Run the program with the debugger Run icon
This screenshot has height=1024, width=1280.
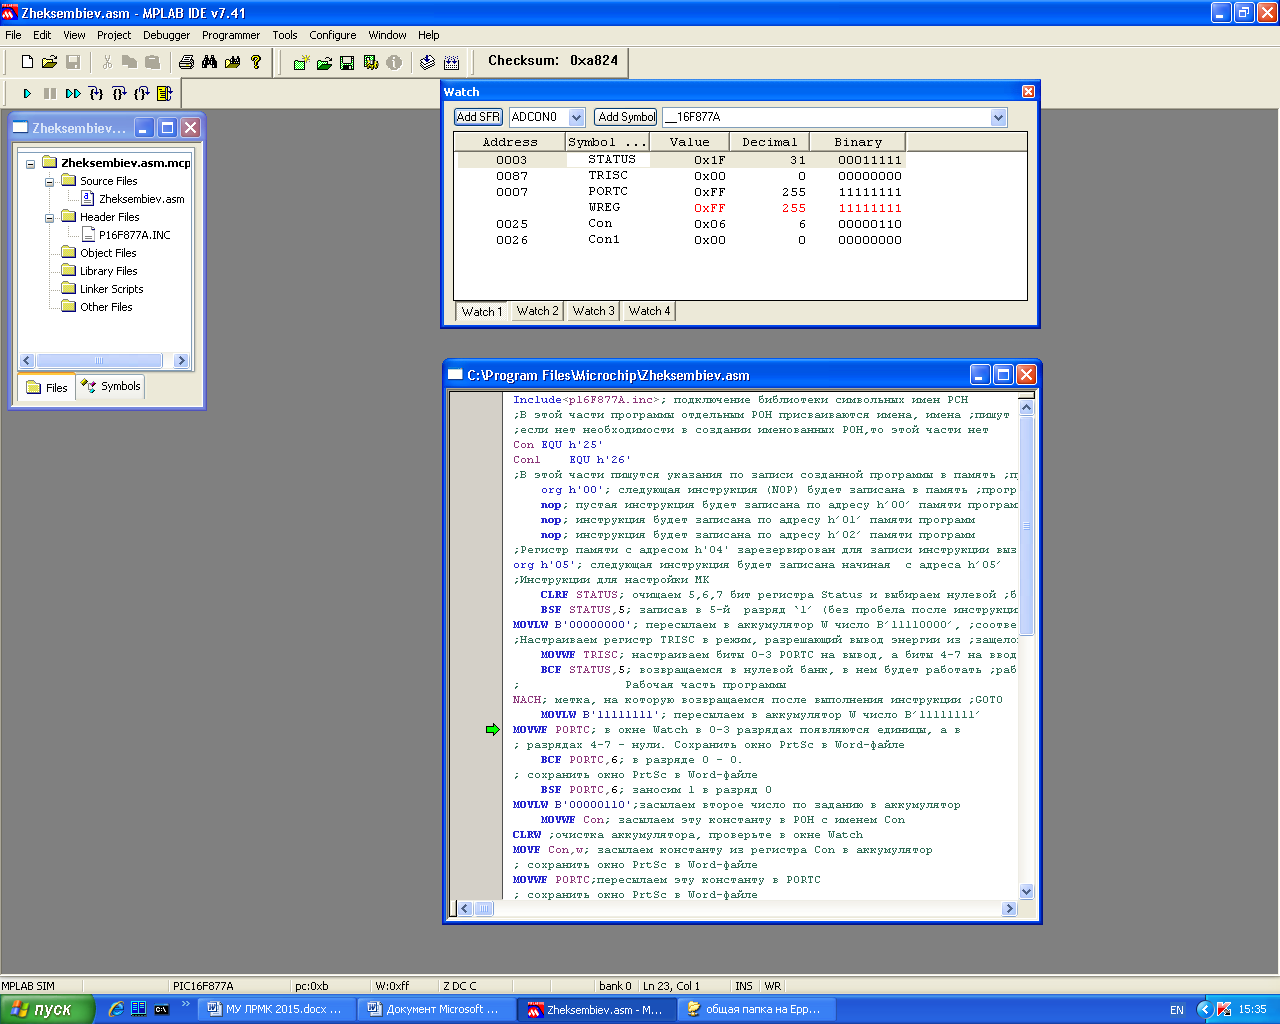tap(27, 93)
